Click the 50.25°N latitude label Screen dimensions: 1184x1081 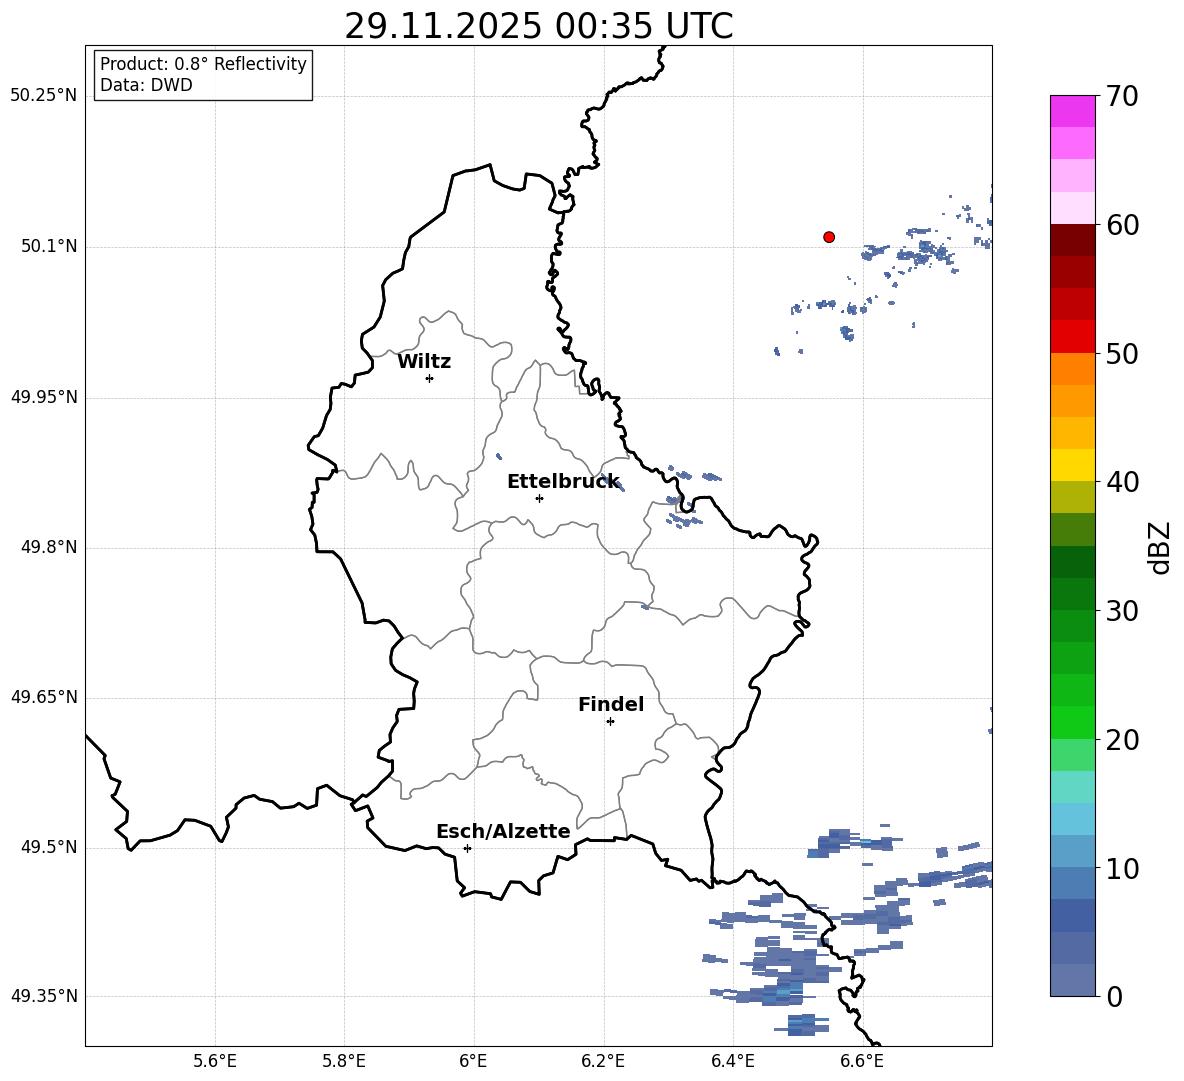[44, 96]
